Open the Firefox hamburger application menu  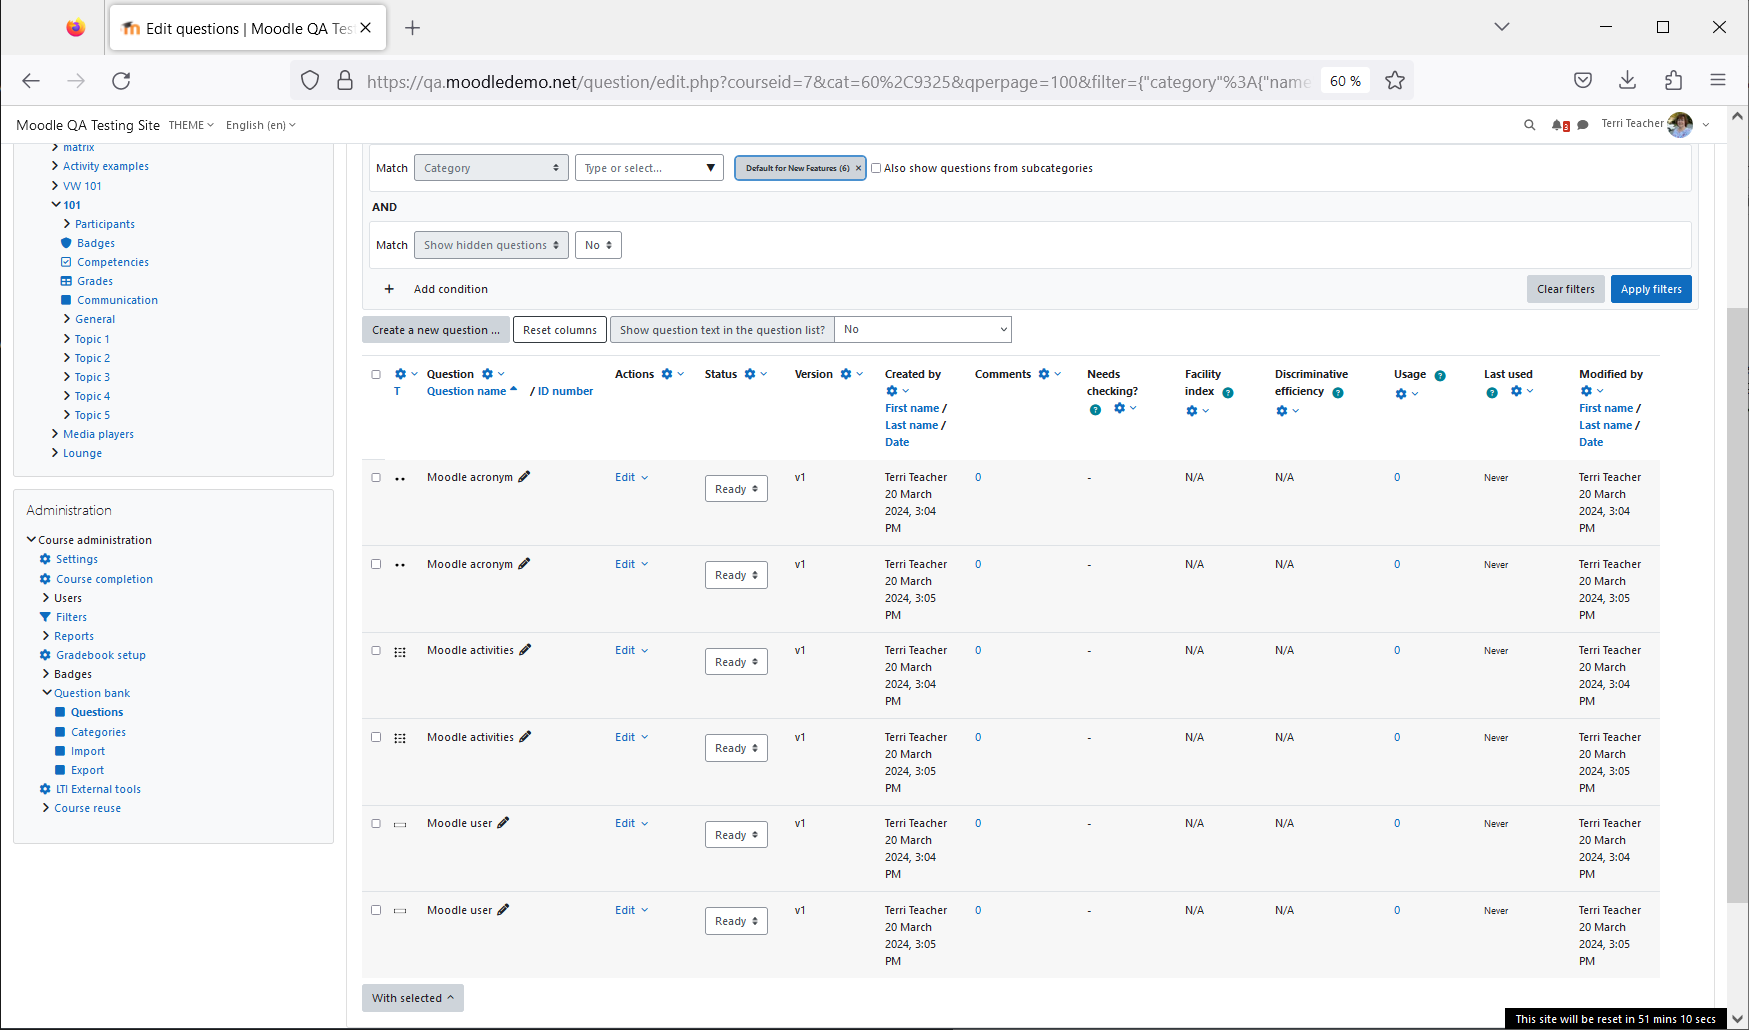(x=1718, y=81)
